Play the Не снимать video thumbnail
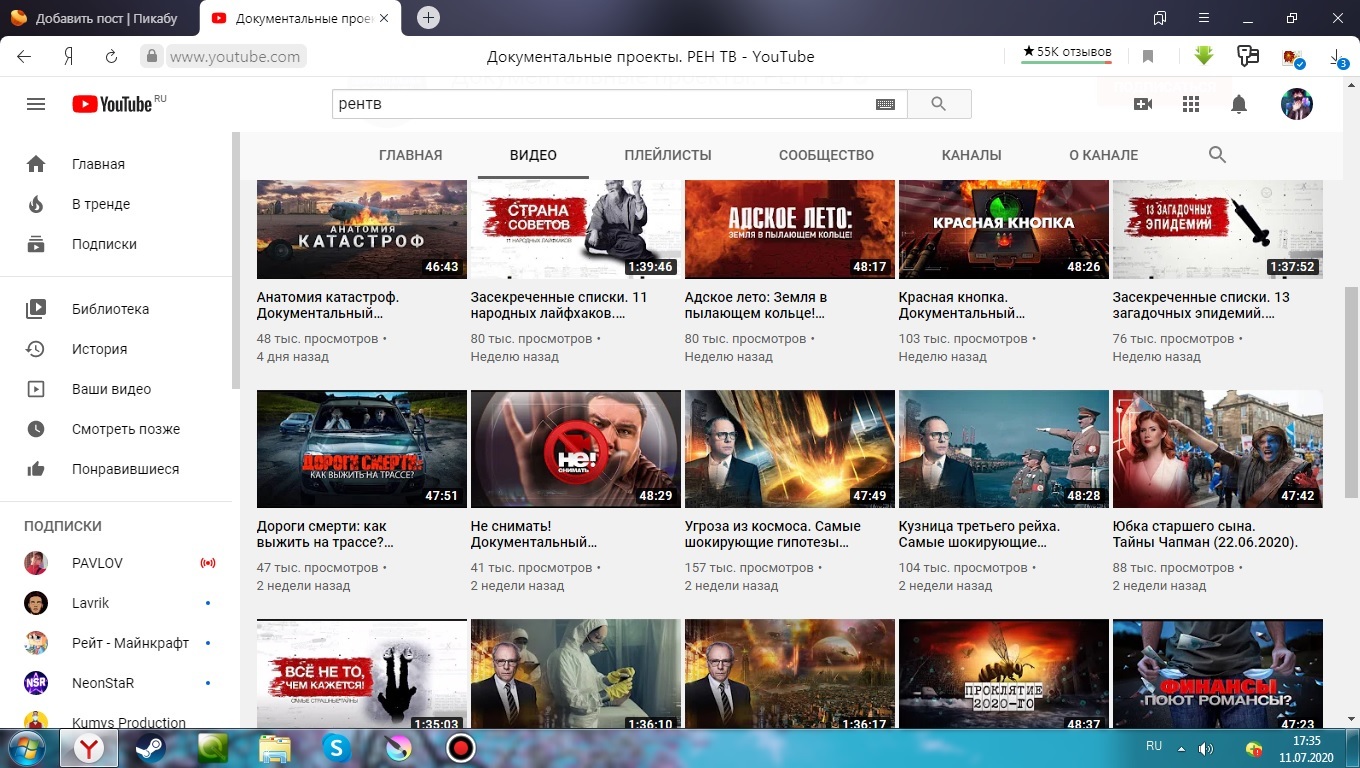Screen dimensions: 1360x768 pyautogui.click(x=576, y=449)
